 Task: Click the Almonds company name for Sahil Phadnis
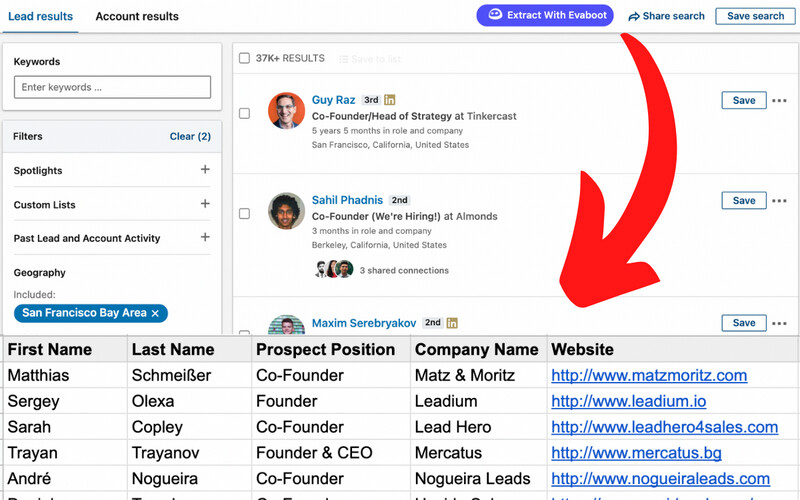[x=477, y=216]
